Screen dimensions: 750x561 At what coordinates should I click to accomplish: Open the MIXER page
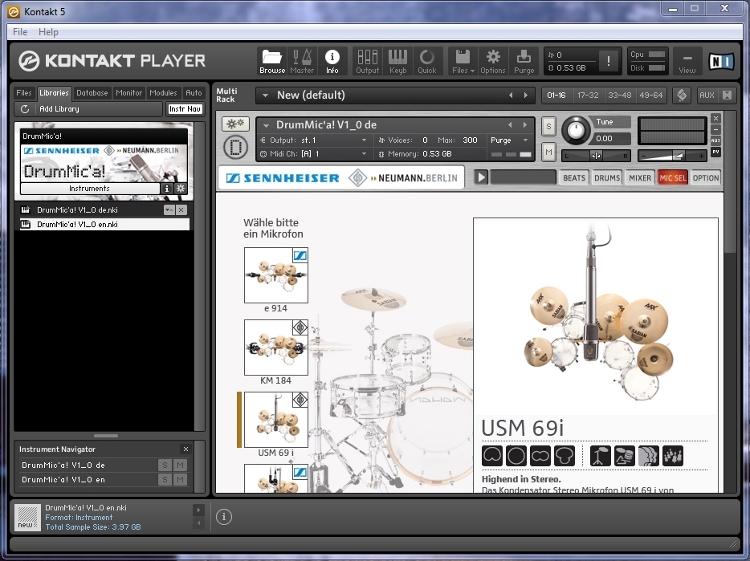[640, 178]
